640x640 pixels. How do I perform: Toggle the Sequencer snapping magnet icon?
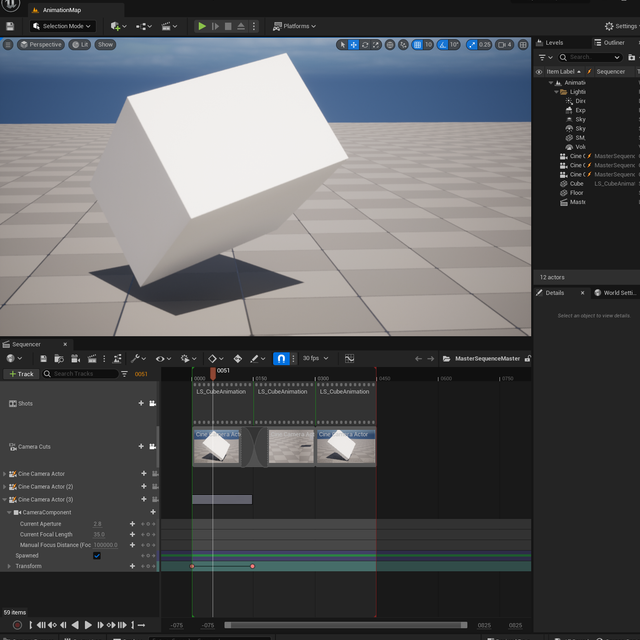click(x=281, y=358)
